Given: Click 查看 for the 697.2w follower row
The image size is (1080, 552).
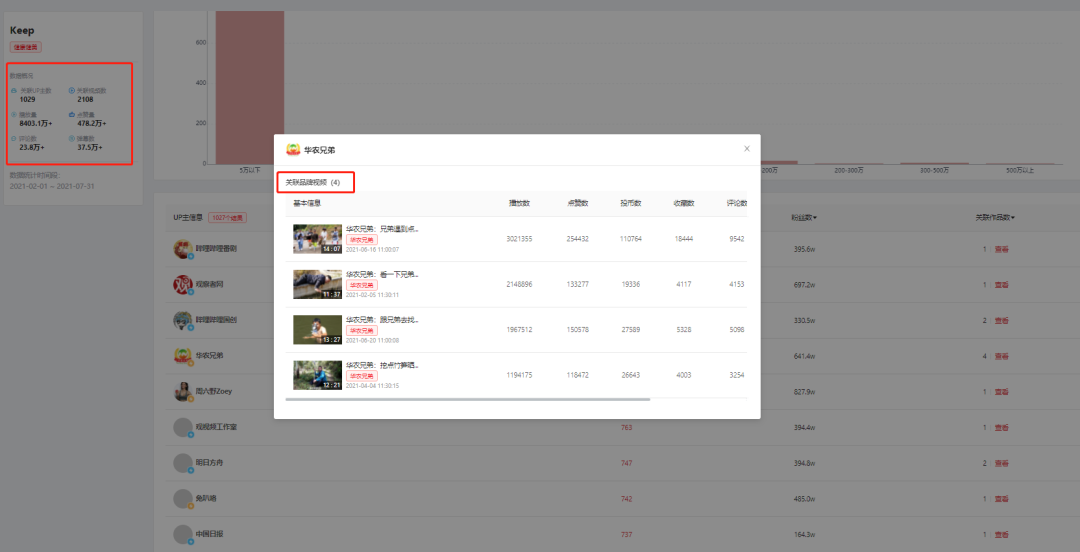Looking at the screenshot, I should tap(1001, 285).
